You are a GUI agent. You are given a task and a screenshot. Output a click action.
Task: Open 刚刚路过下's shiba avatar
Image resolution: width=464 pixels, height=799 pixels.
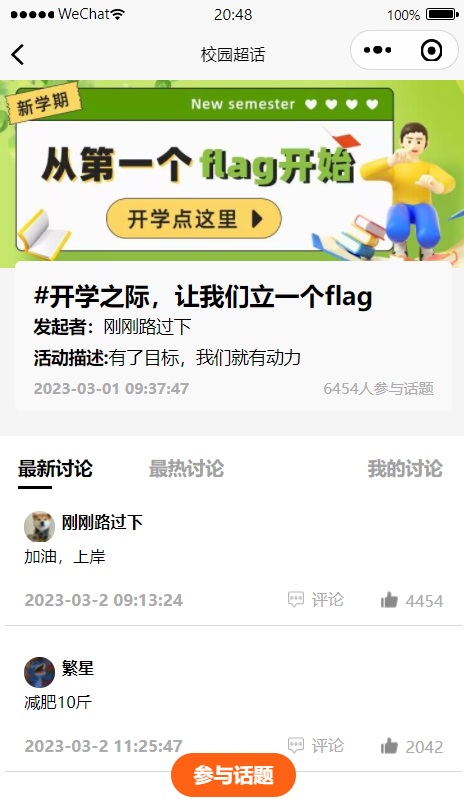(39, 526)
